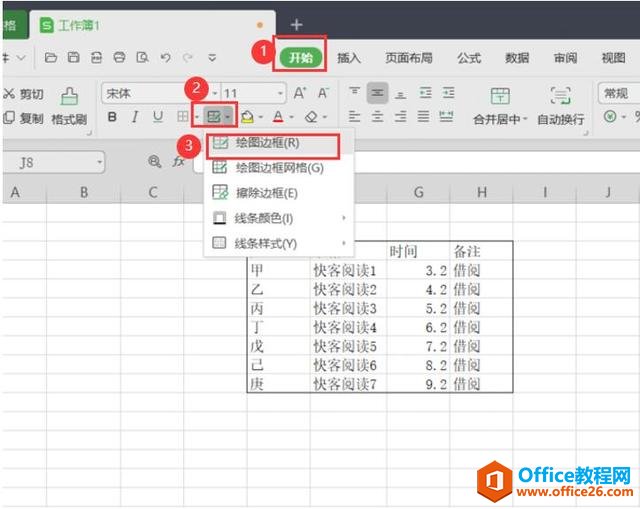640x509 pixels.
Task: Click the cell borders grid icon
Action: click(x=182, y=117)
